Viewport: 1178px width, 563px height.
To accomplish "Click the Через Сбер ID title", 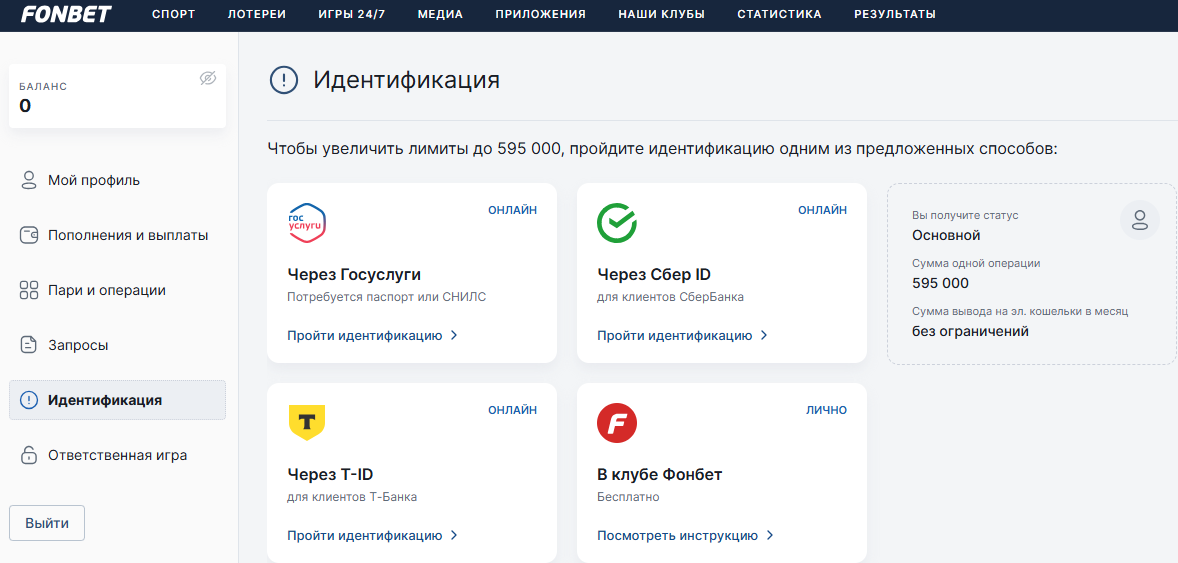I will click(x=654, y=274).
